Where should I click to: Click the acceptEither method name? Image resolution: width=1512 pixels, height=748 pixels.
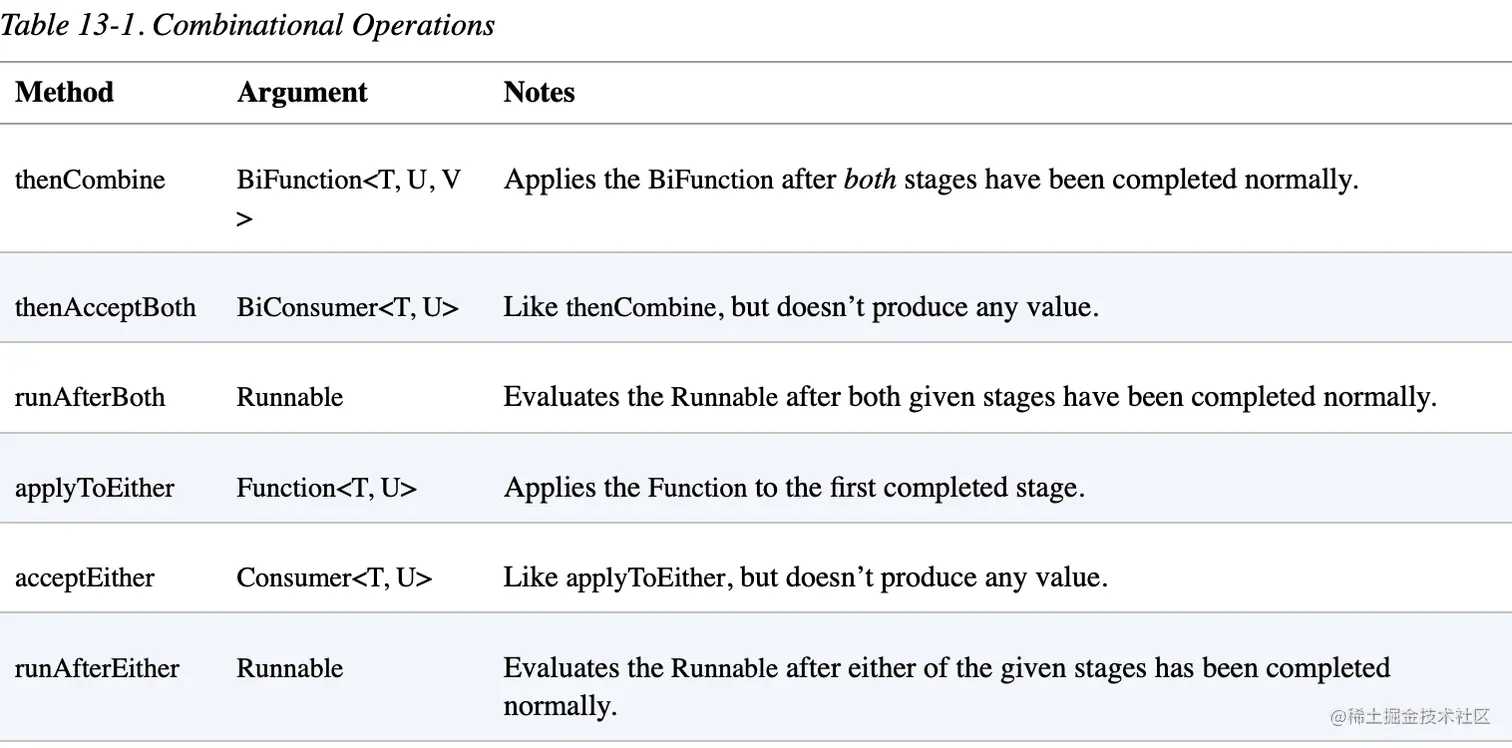click(x=84, y=578)
